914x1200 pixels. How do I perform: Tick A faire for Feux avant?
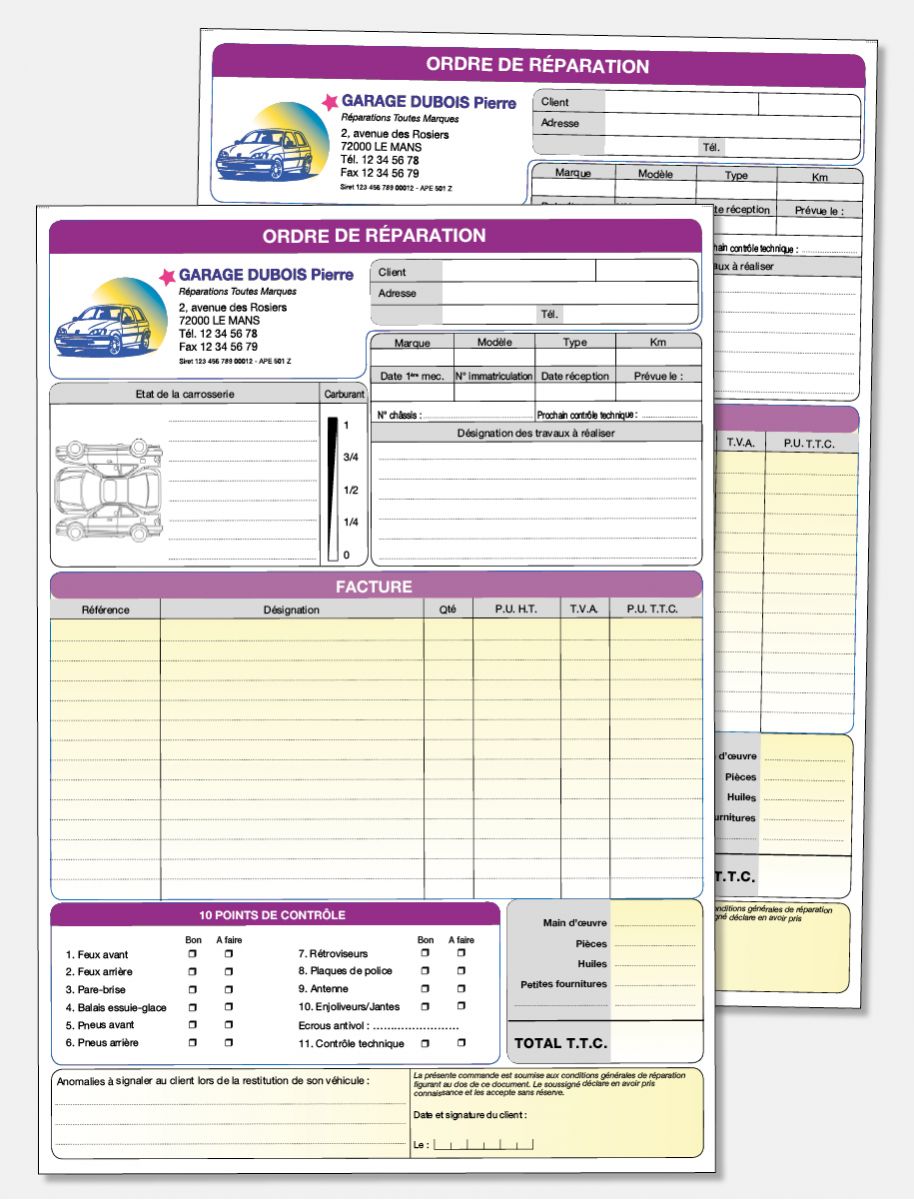pos(228,955)
